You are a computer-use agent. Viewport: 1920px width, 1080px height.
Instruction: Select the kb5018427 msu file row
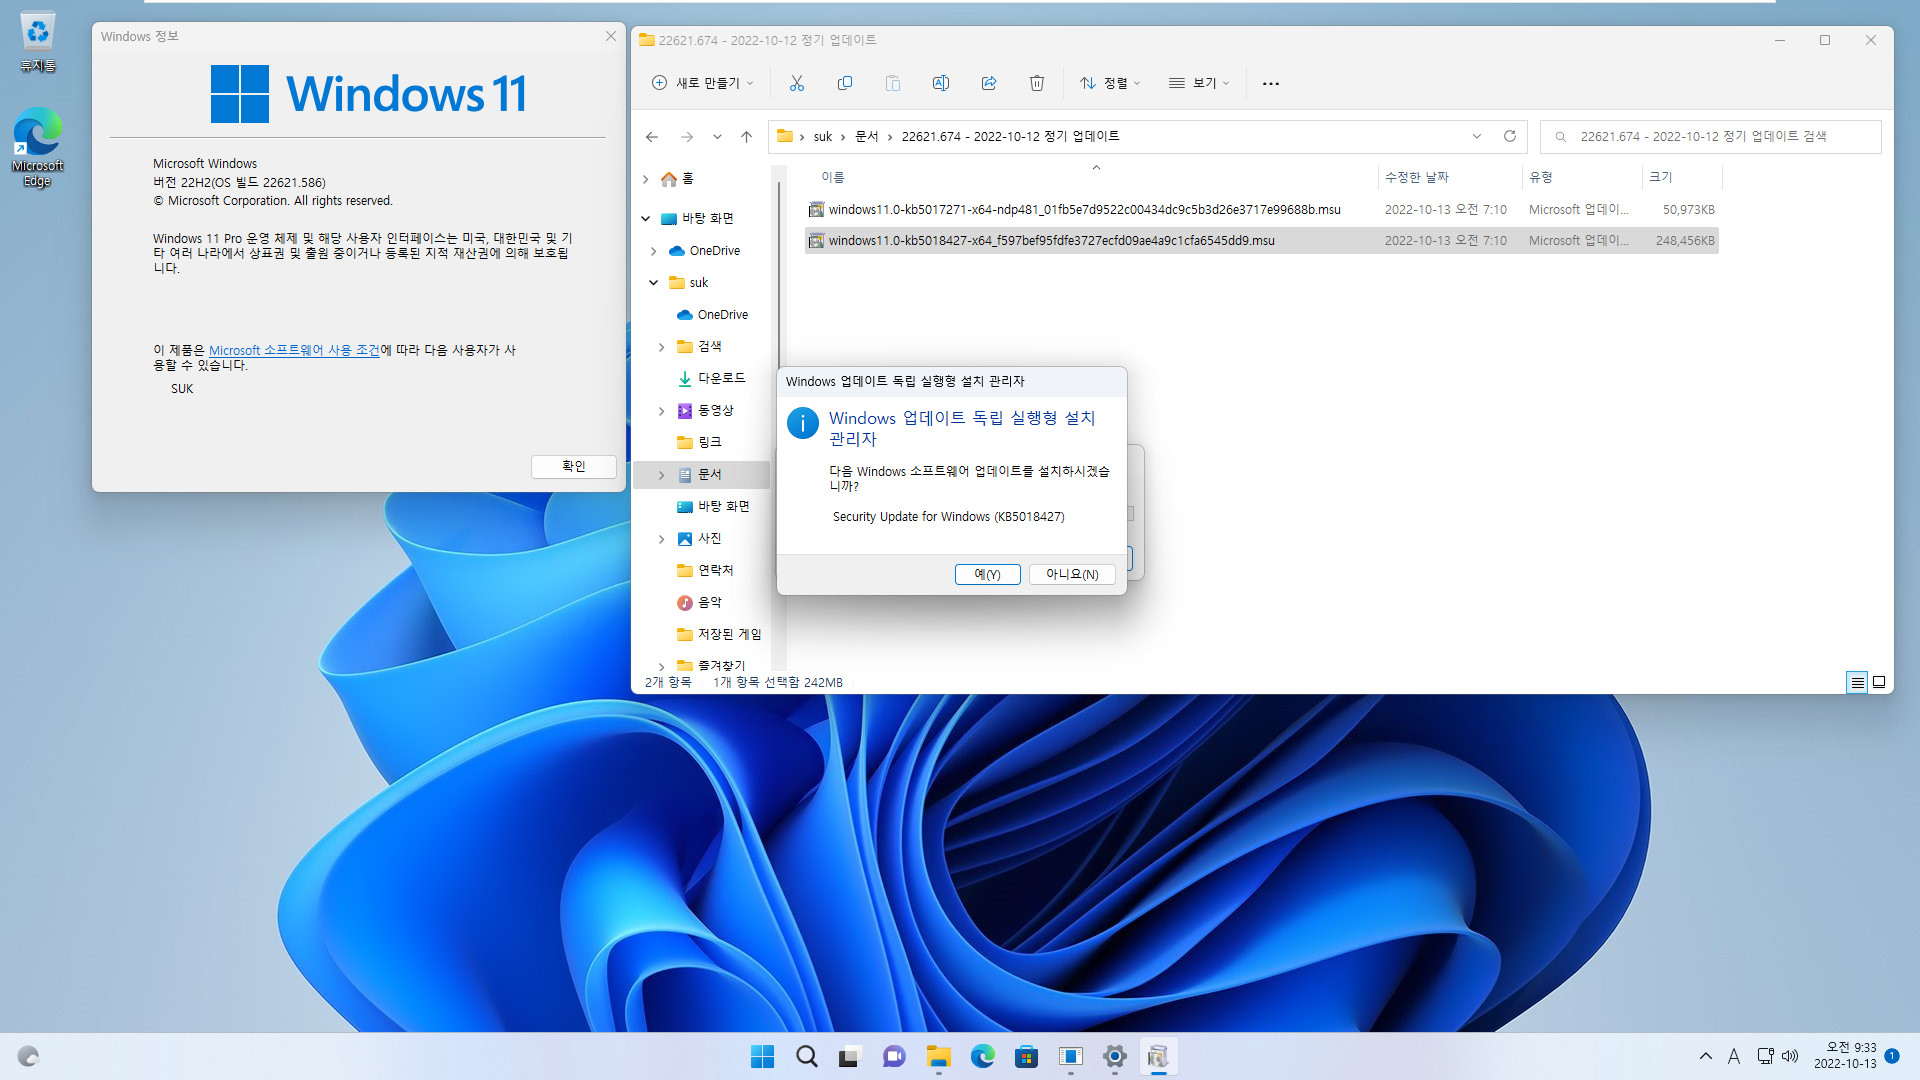pyautogui.click(x=1261, y=241)
